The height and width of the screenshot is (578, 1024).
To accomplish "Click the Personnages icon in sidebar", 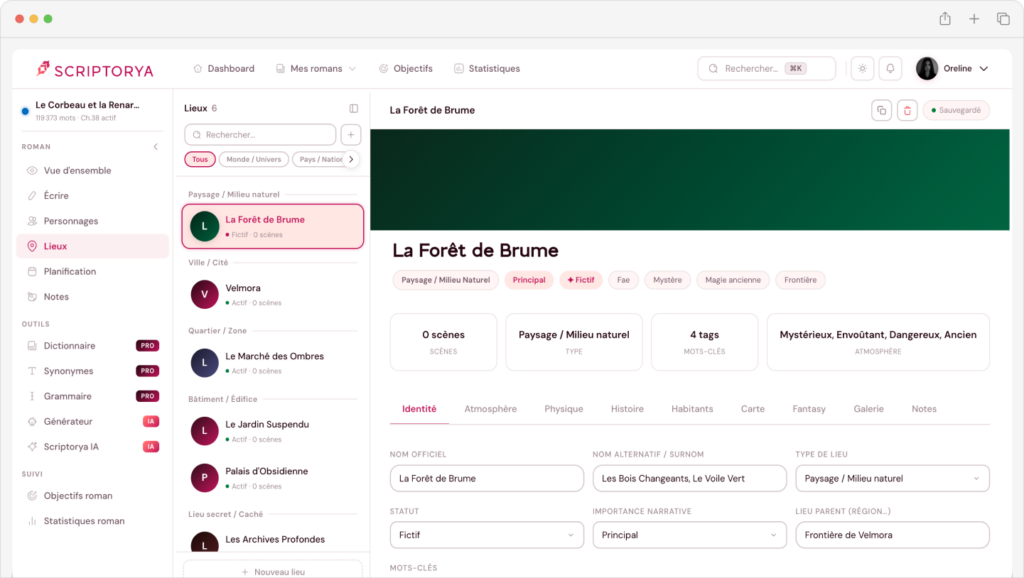I will click(32, 221).
